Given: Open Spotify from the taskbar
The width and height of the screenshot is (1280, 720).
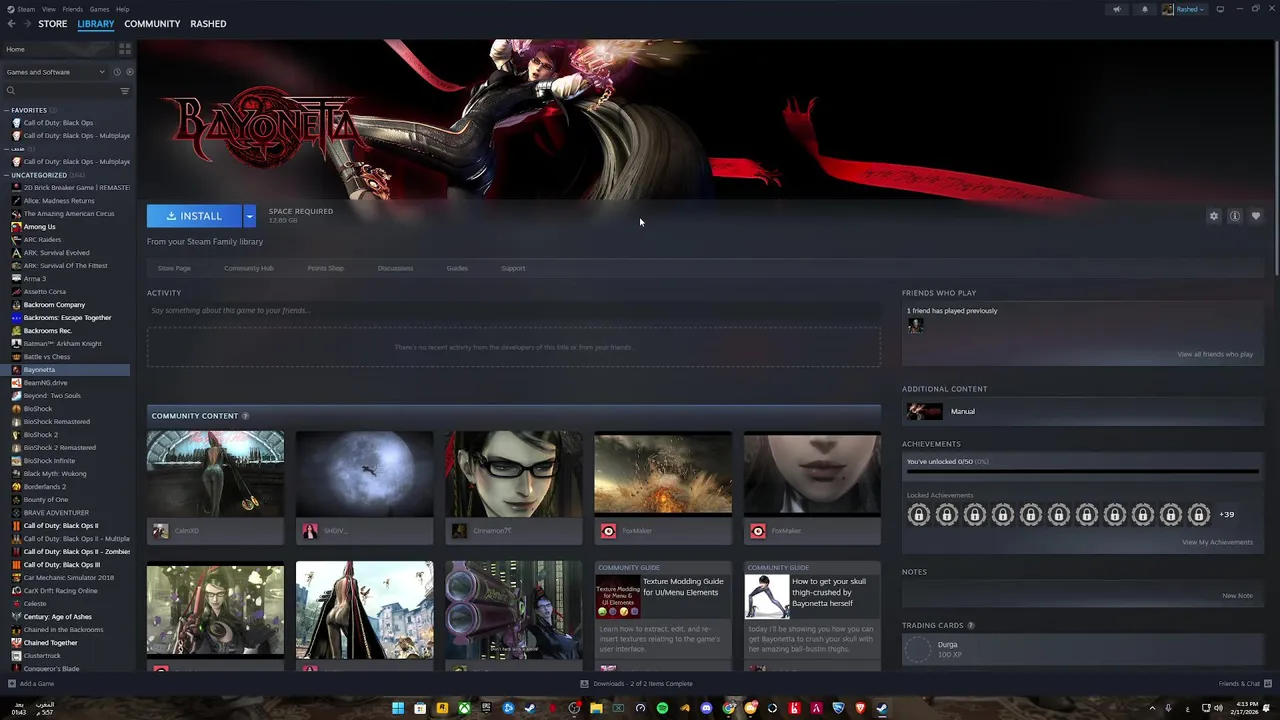Looking at the screenshot, I should (662, 708).
